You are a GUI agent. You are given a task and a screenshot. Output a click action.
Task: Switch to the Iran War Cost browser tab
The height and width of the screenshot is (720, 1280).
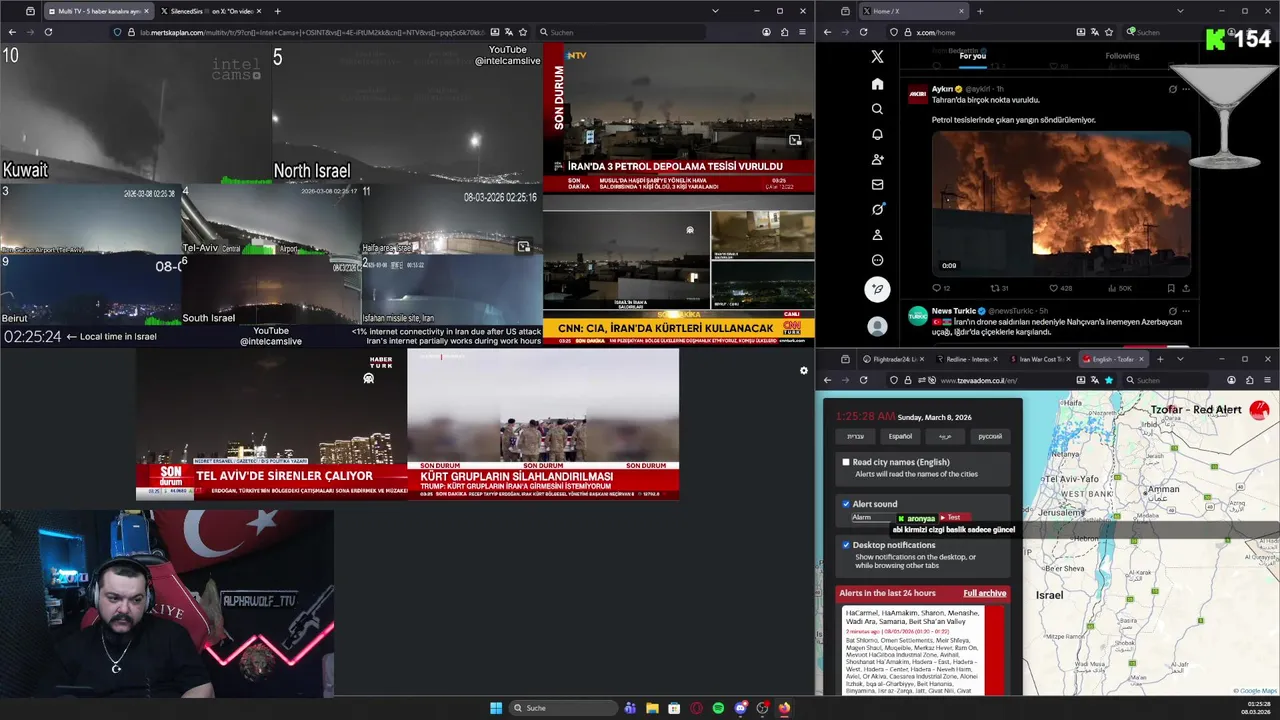tap(1041, 359)
